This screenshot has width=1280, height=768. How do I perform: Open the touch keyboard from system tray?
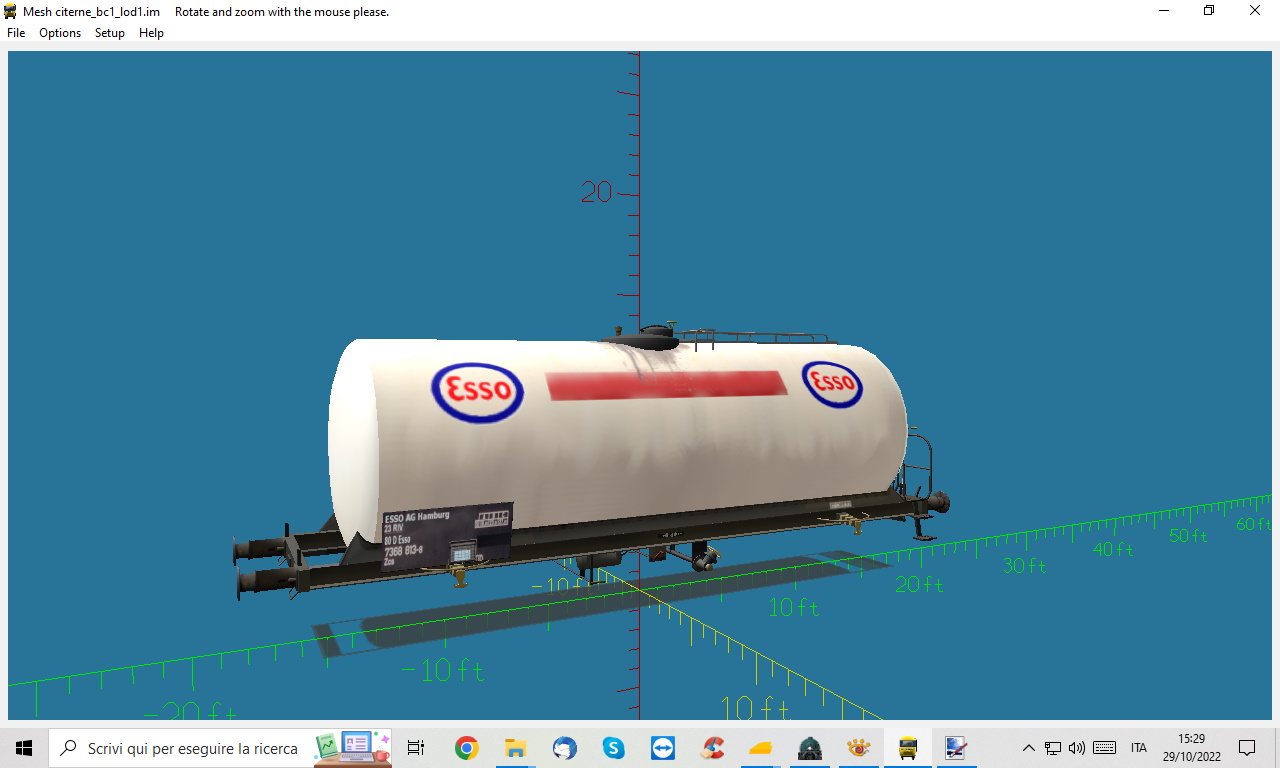1105,748
